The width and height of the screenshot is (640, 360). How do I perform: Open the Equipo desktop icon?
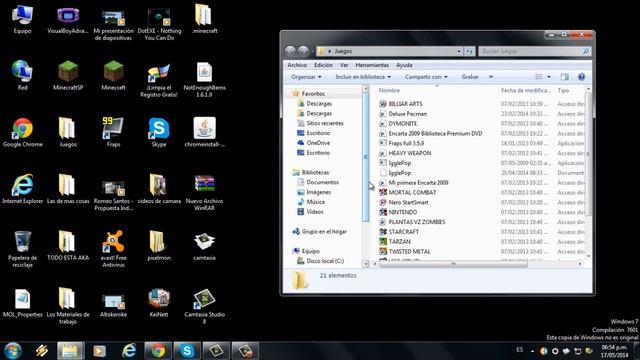coord(22,19)
